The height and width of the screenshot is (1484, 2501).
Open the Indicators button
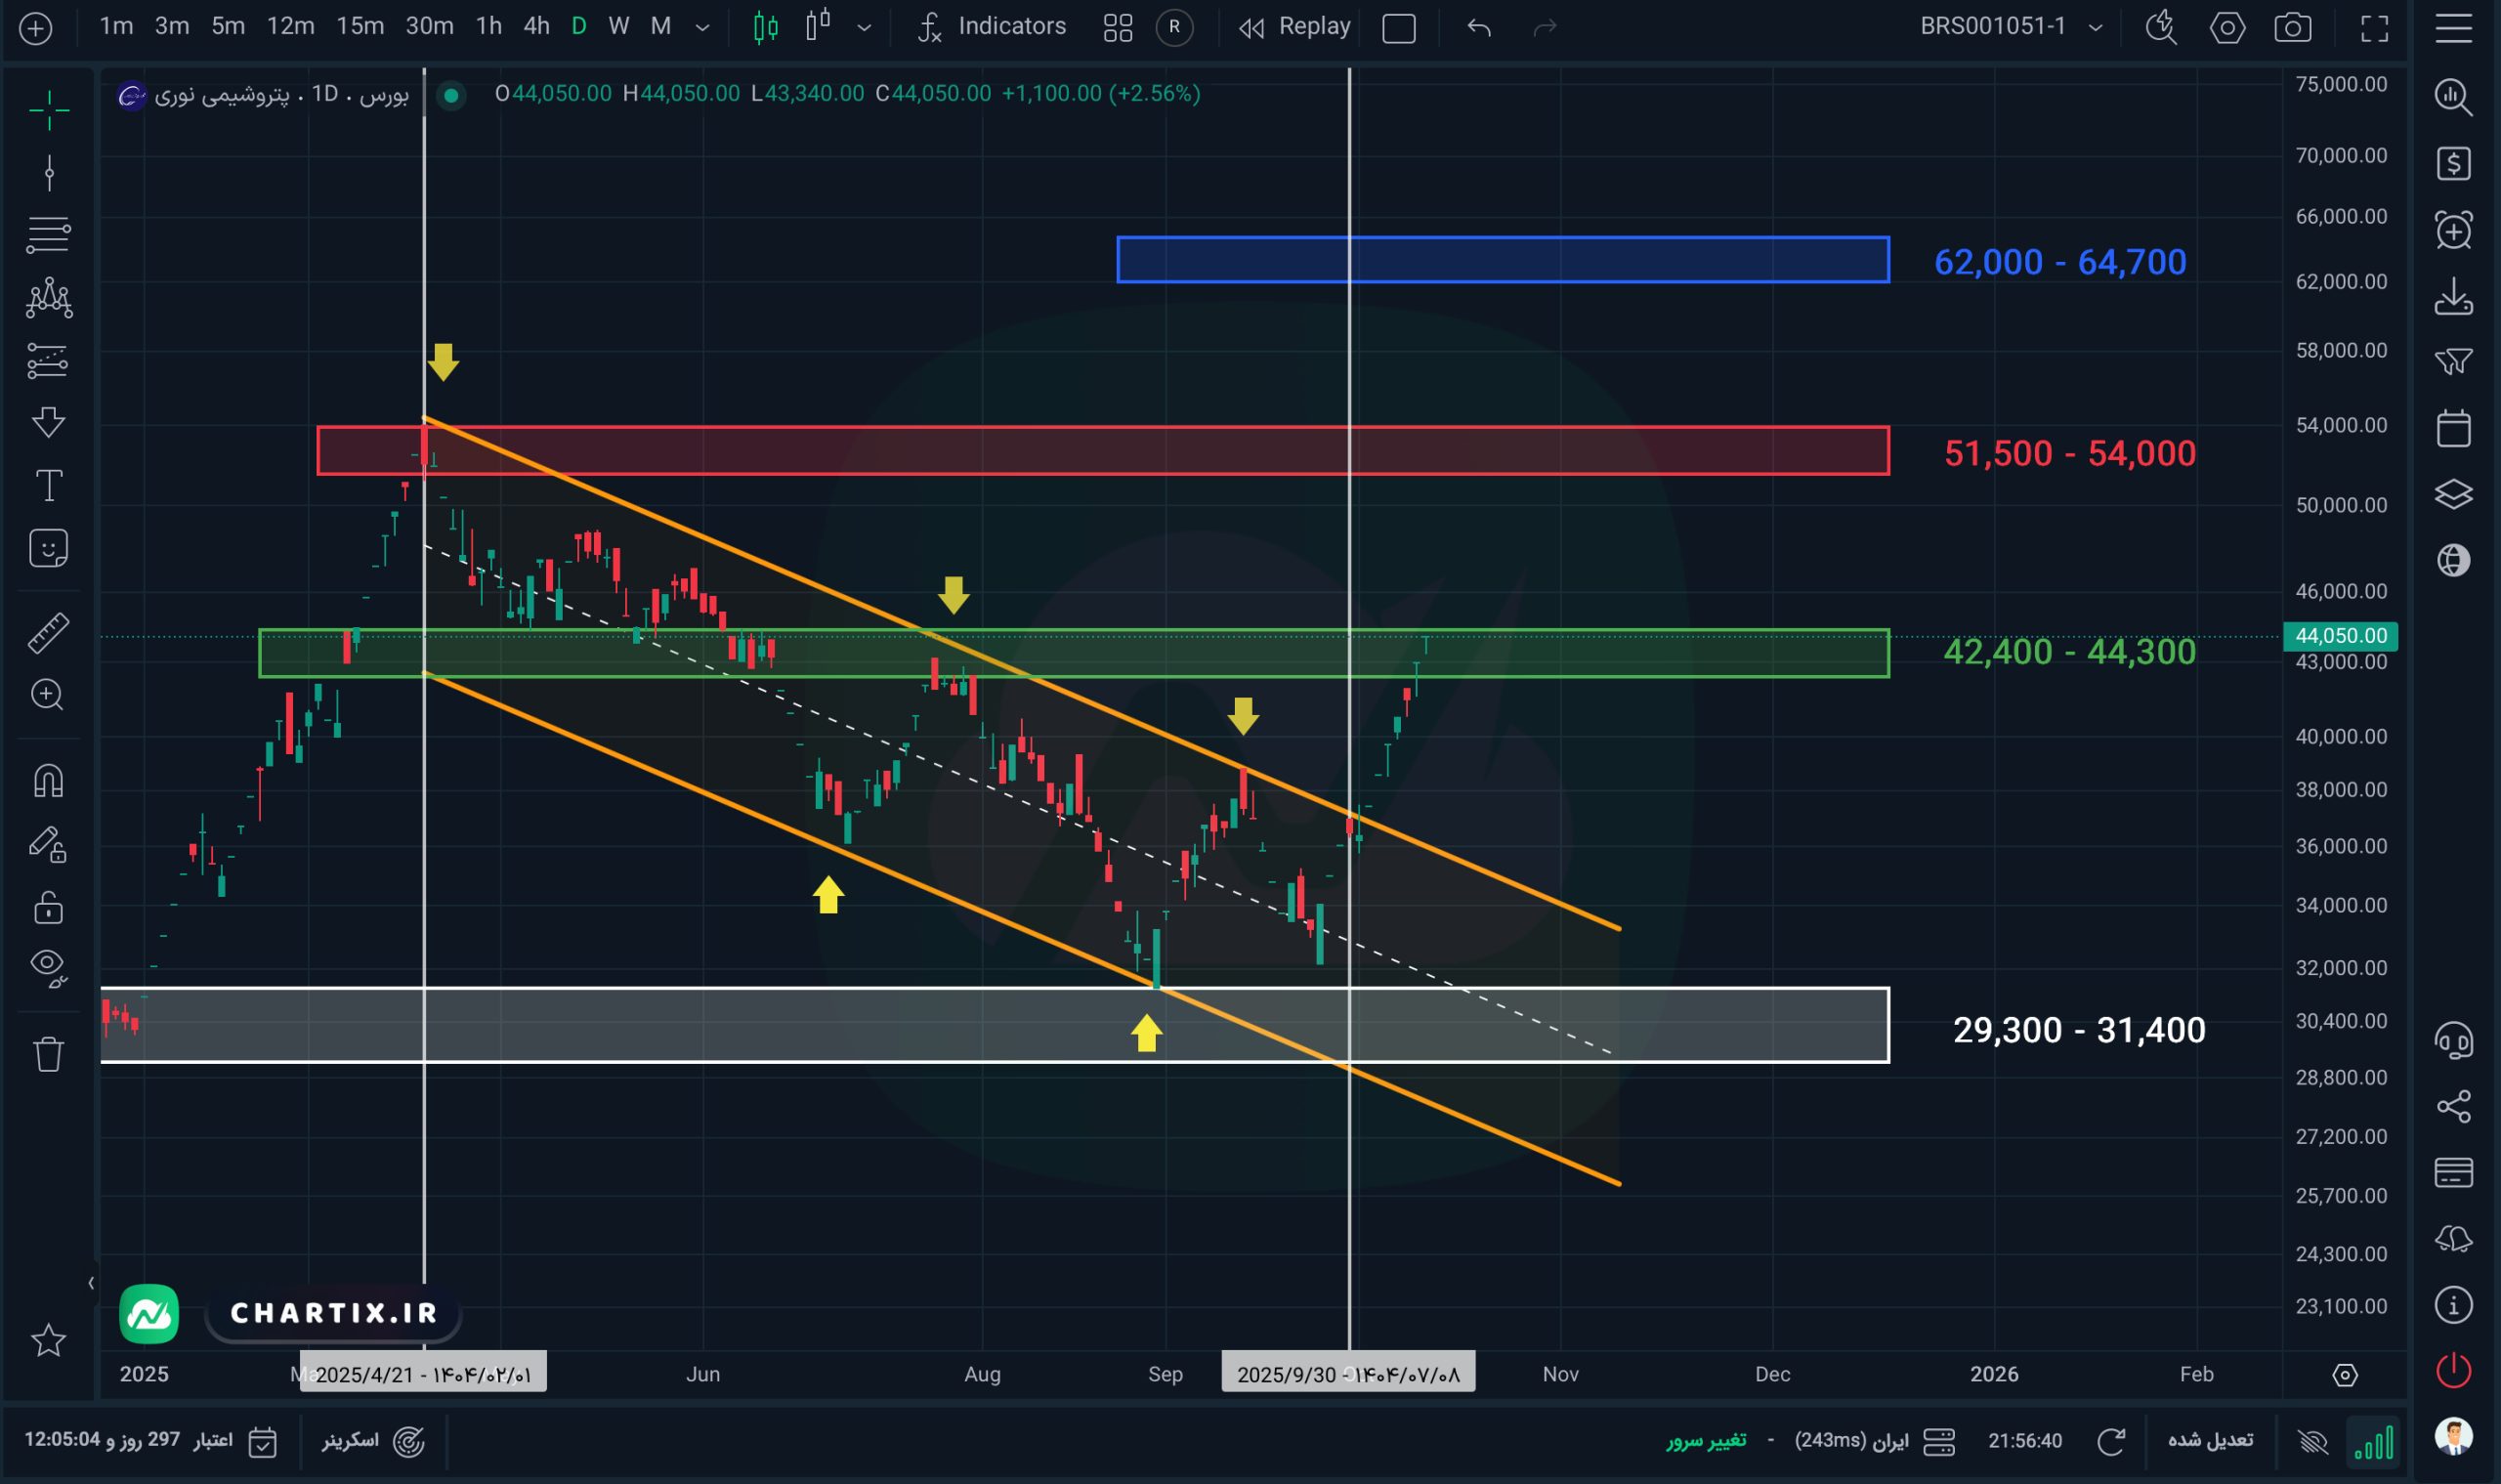[x=992, y=27]
